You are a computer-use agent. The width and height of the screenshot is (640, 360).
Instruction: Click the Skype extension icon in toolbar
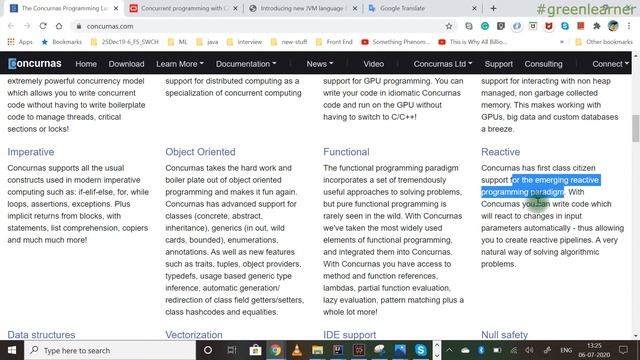[565, 26]
